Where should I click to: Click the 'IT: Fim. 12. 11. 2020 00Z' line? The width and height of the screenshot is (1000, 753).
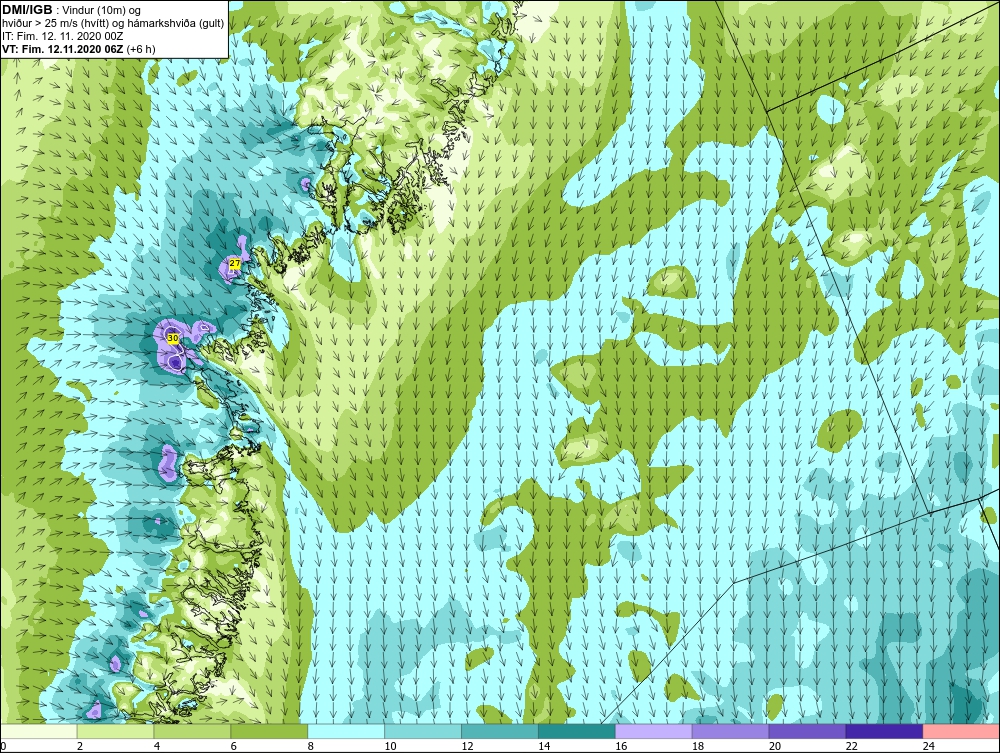click(62, 36)
